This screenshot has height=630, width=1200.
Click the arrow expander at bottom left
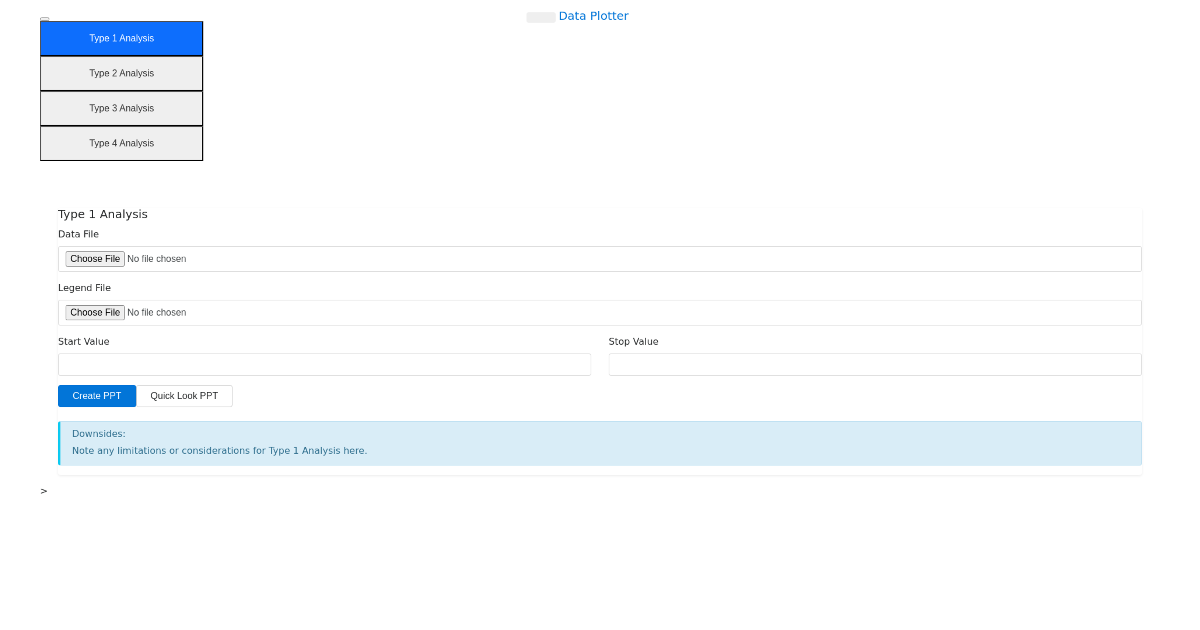[43, 491]
